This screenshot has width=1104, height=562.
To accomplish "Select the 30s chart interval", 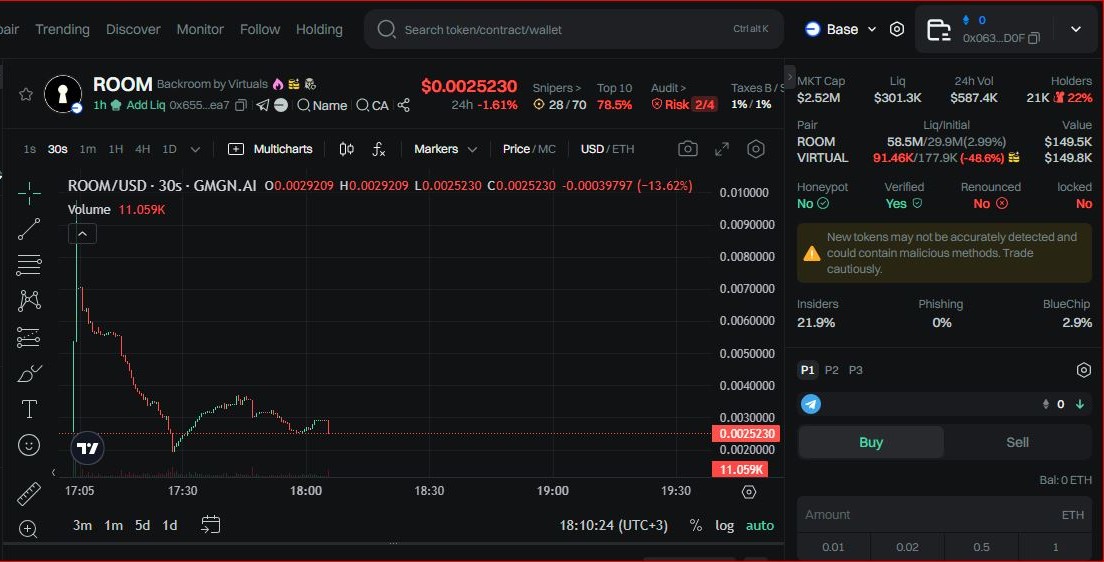I will point(58,149).
